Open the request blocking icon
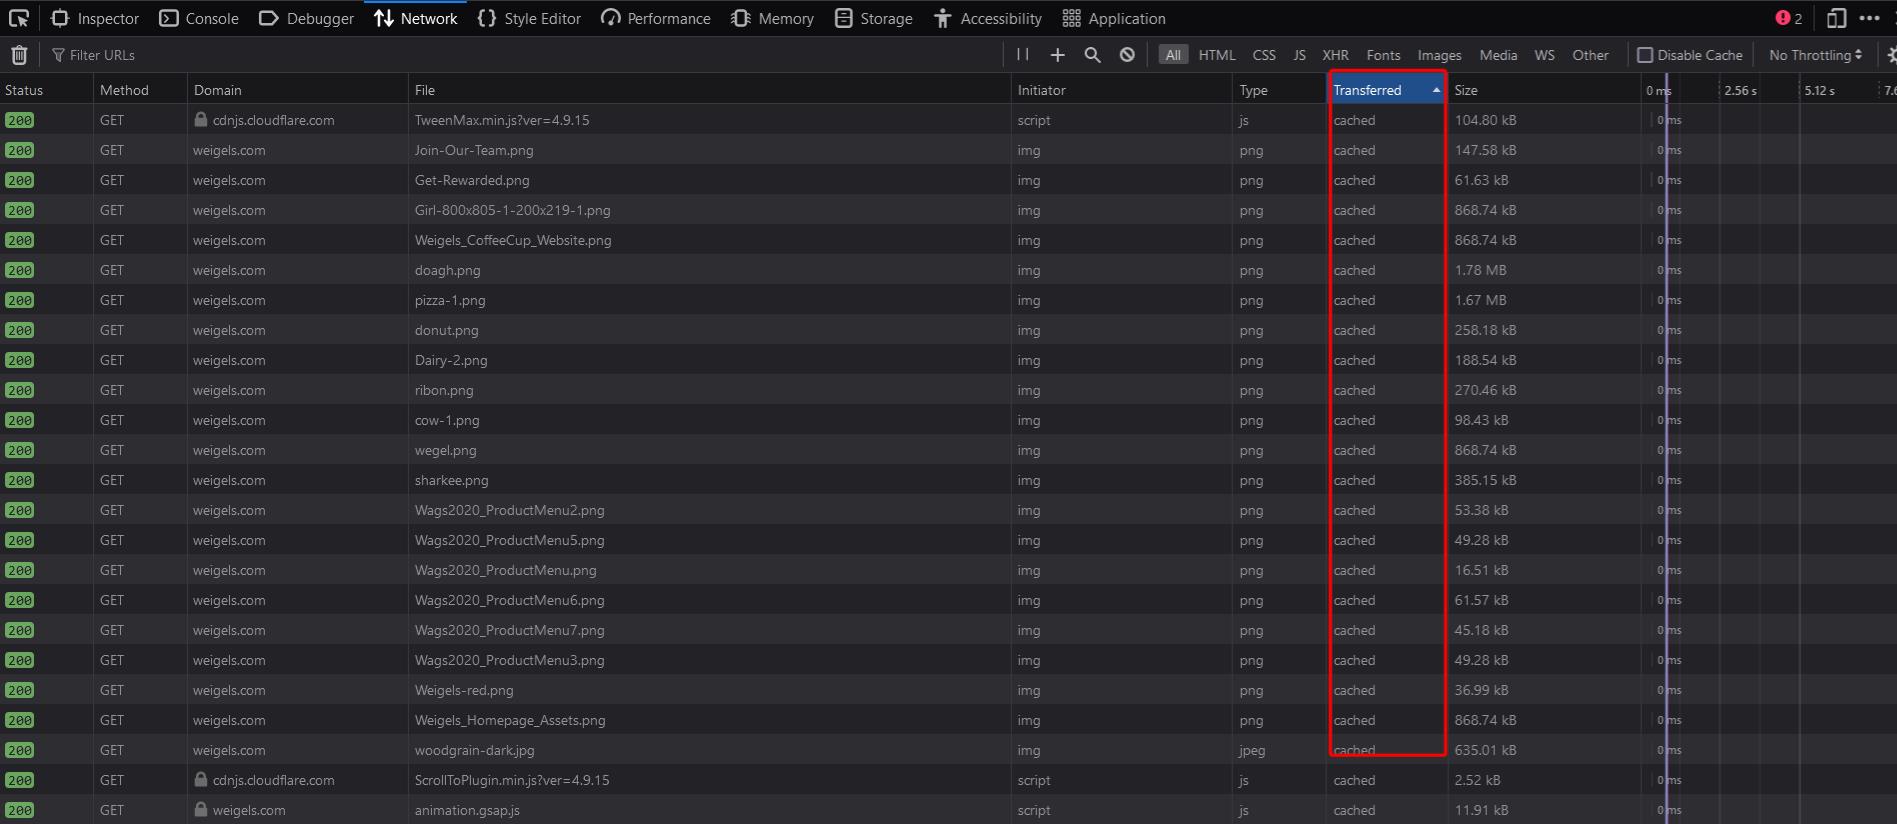 click(1127, 55)
